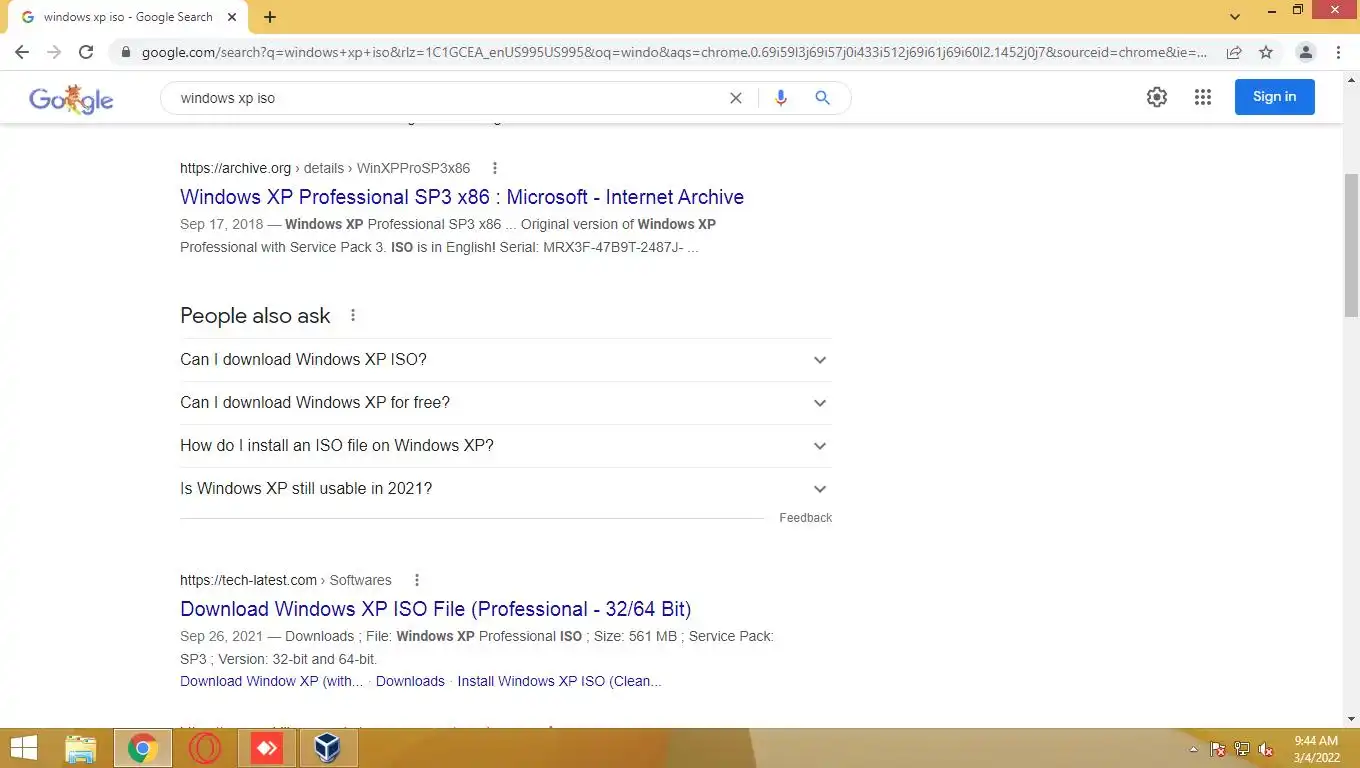Click the Chrome taskbar icon

142,748
